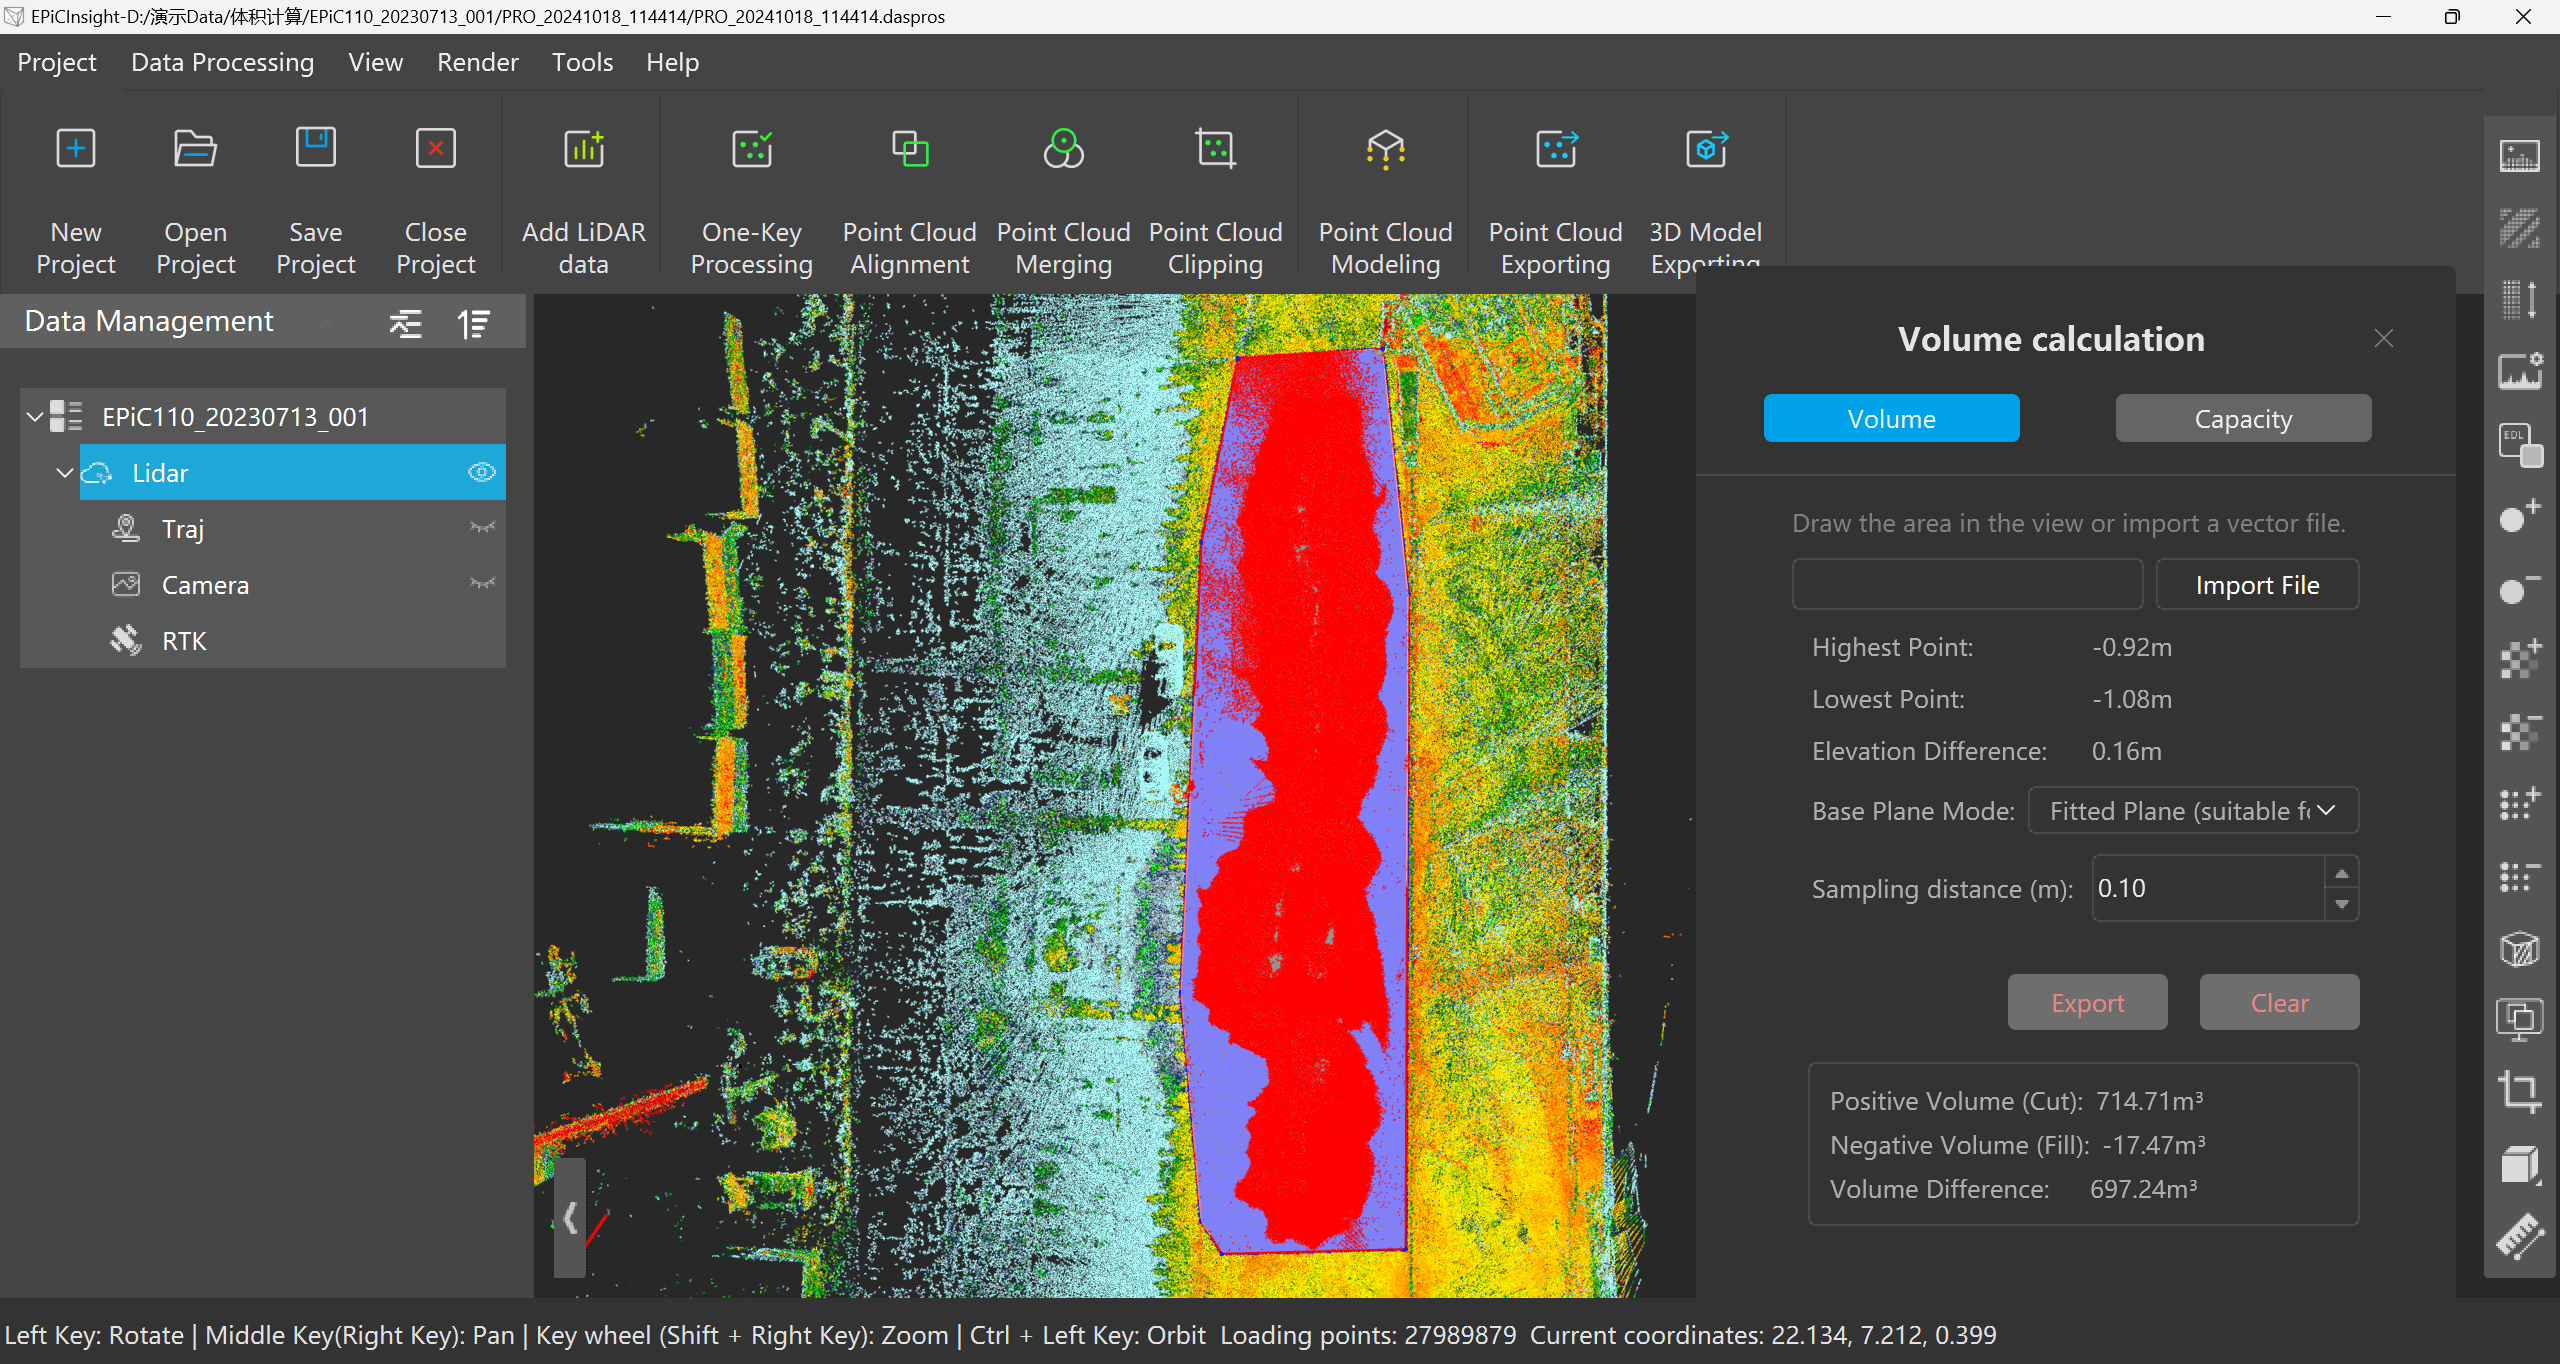Open the Base Plane Mode dropdown
Screen dimensions: 2560x1364
pyautogui.click(x=2192, y=811)
